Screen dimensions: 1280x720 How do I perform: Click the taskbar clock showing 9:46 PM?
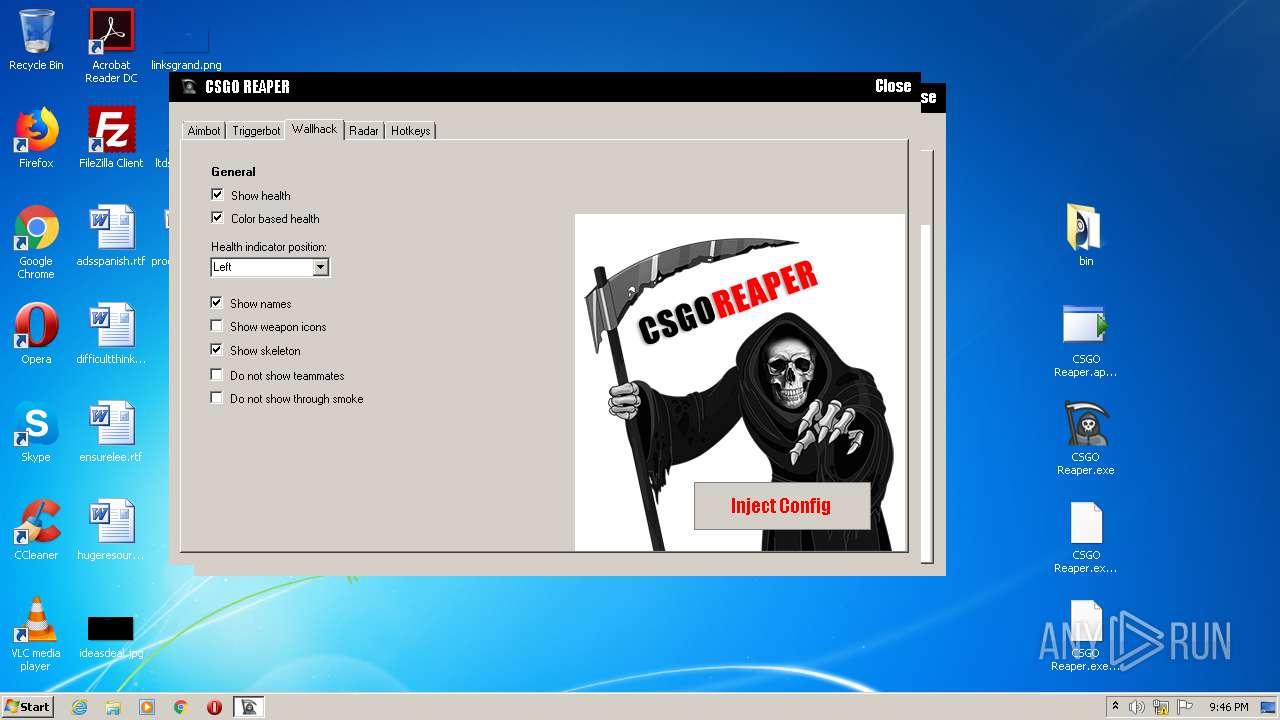coord(1228,707)
